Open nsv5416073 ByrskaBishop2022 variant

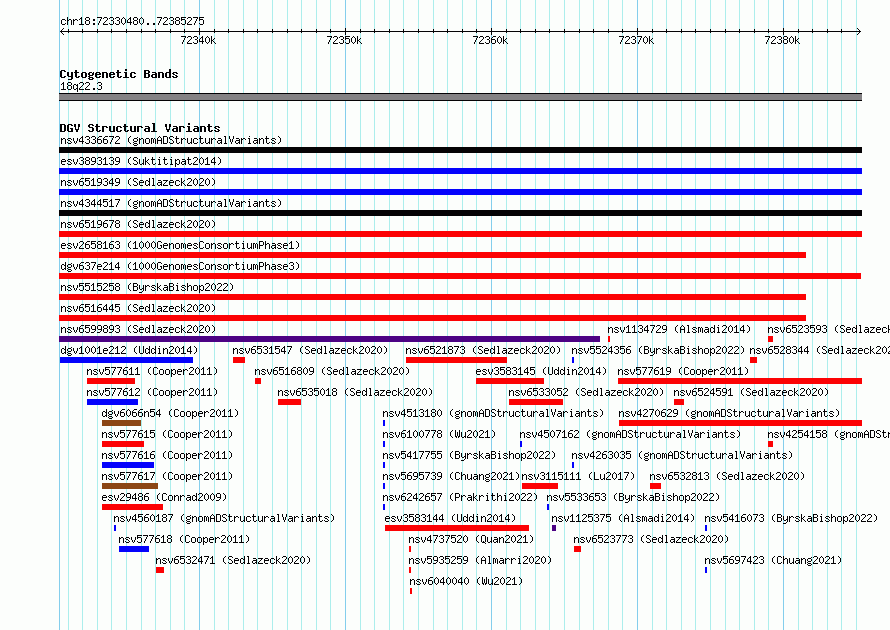click(791, 518)
